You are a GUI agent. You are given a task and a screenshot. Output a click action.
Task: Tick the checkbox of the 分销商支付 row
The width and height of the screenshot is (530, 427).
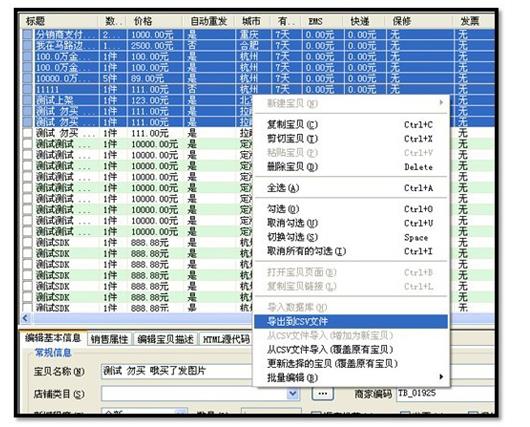pyautogui.click(x=27, y=34)
